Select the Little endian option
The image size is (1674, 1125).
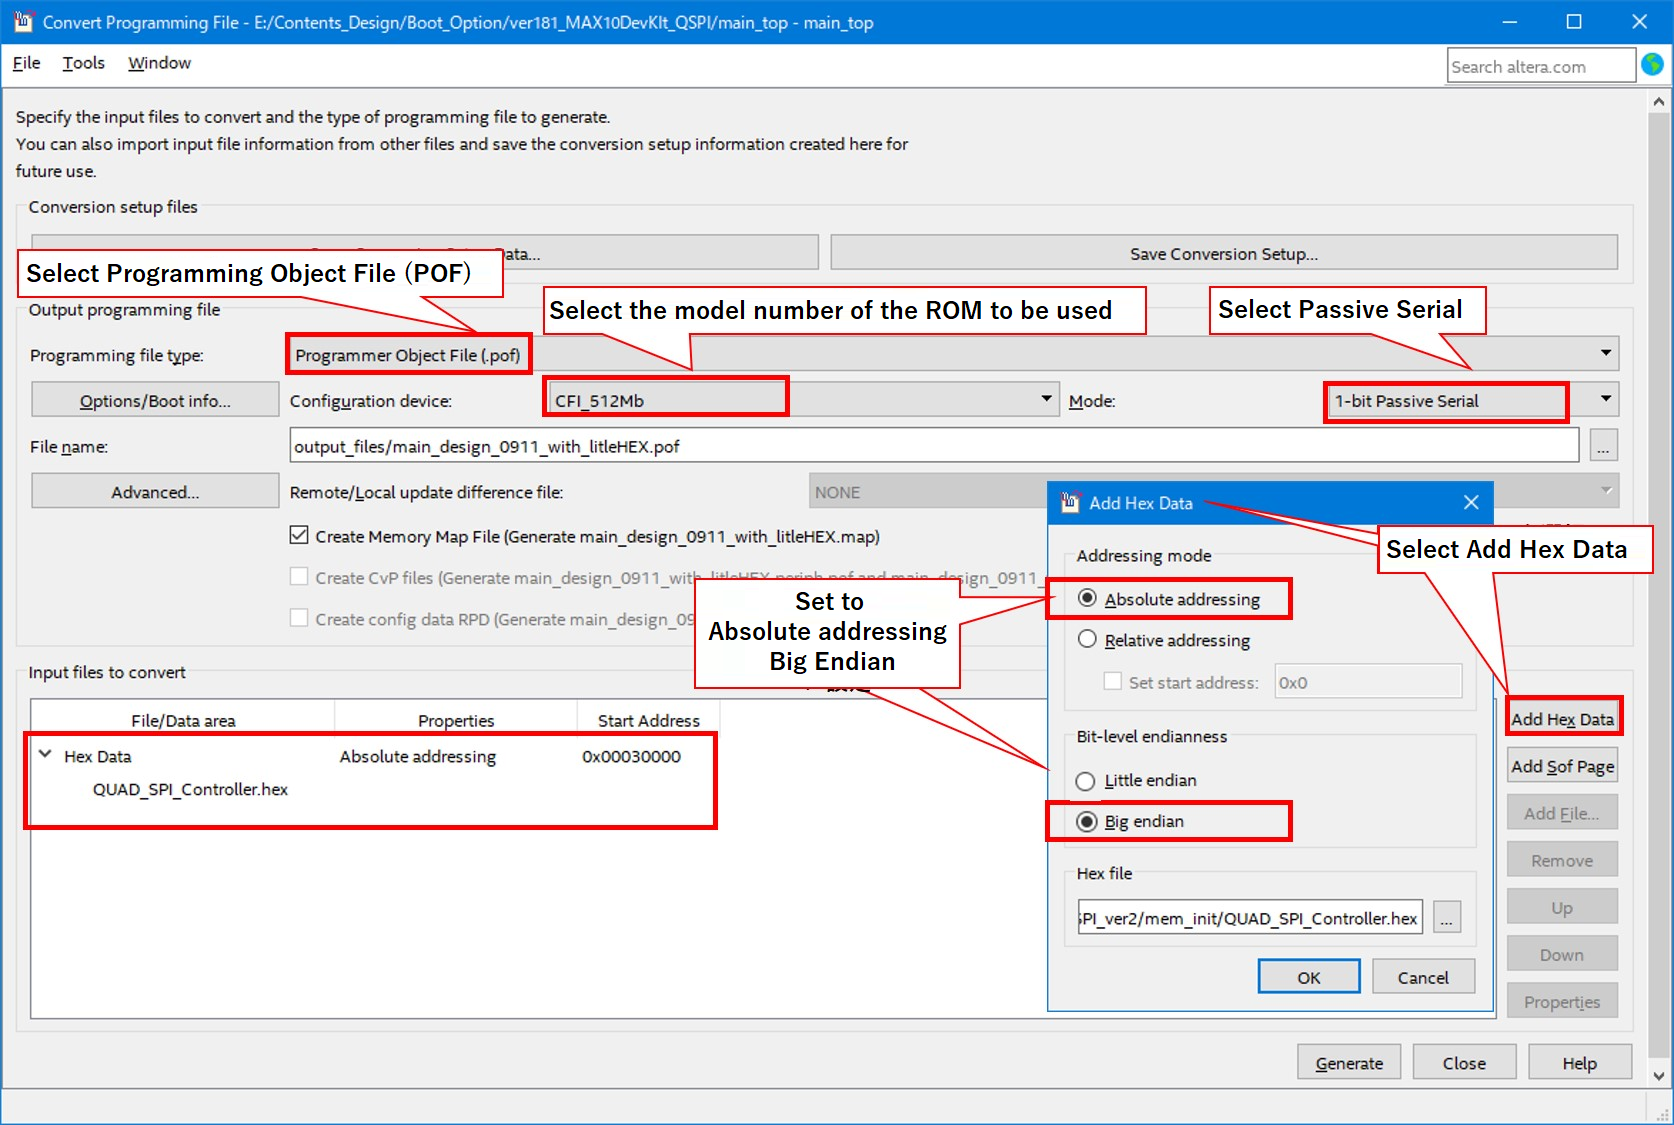(x=1084, y=781)
